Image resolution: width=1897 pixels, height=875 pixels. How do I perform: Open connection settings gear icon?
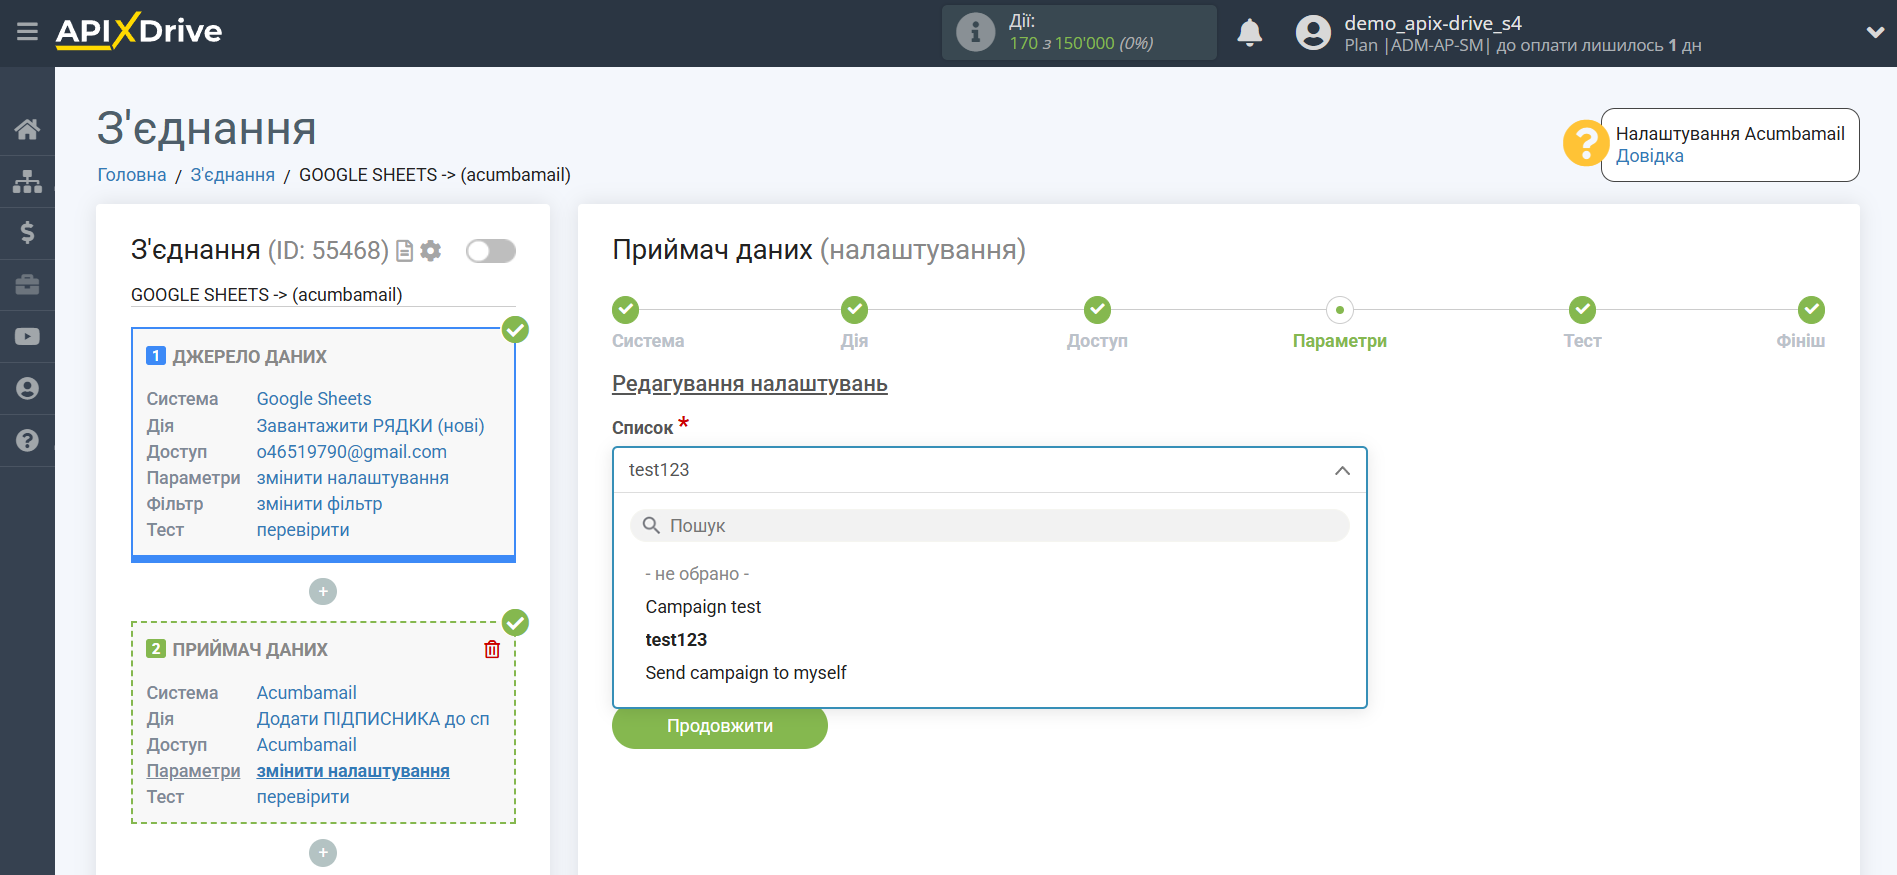click(x=431, y=251)
